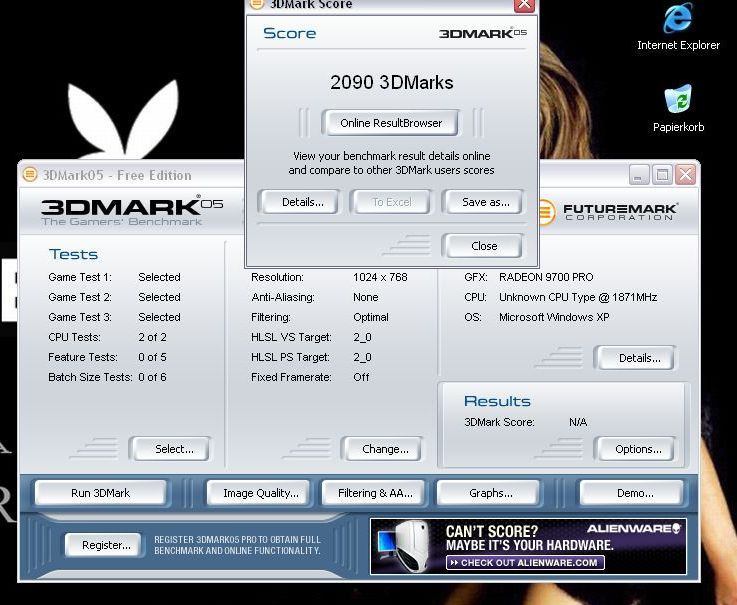
Task: Click CPU Tests 2 of 2 value
Action: point(152,337)
